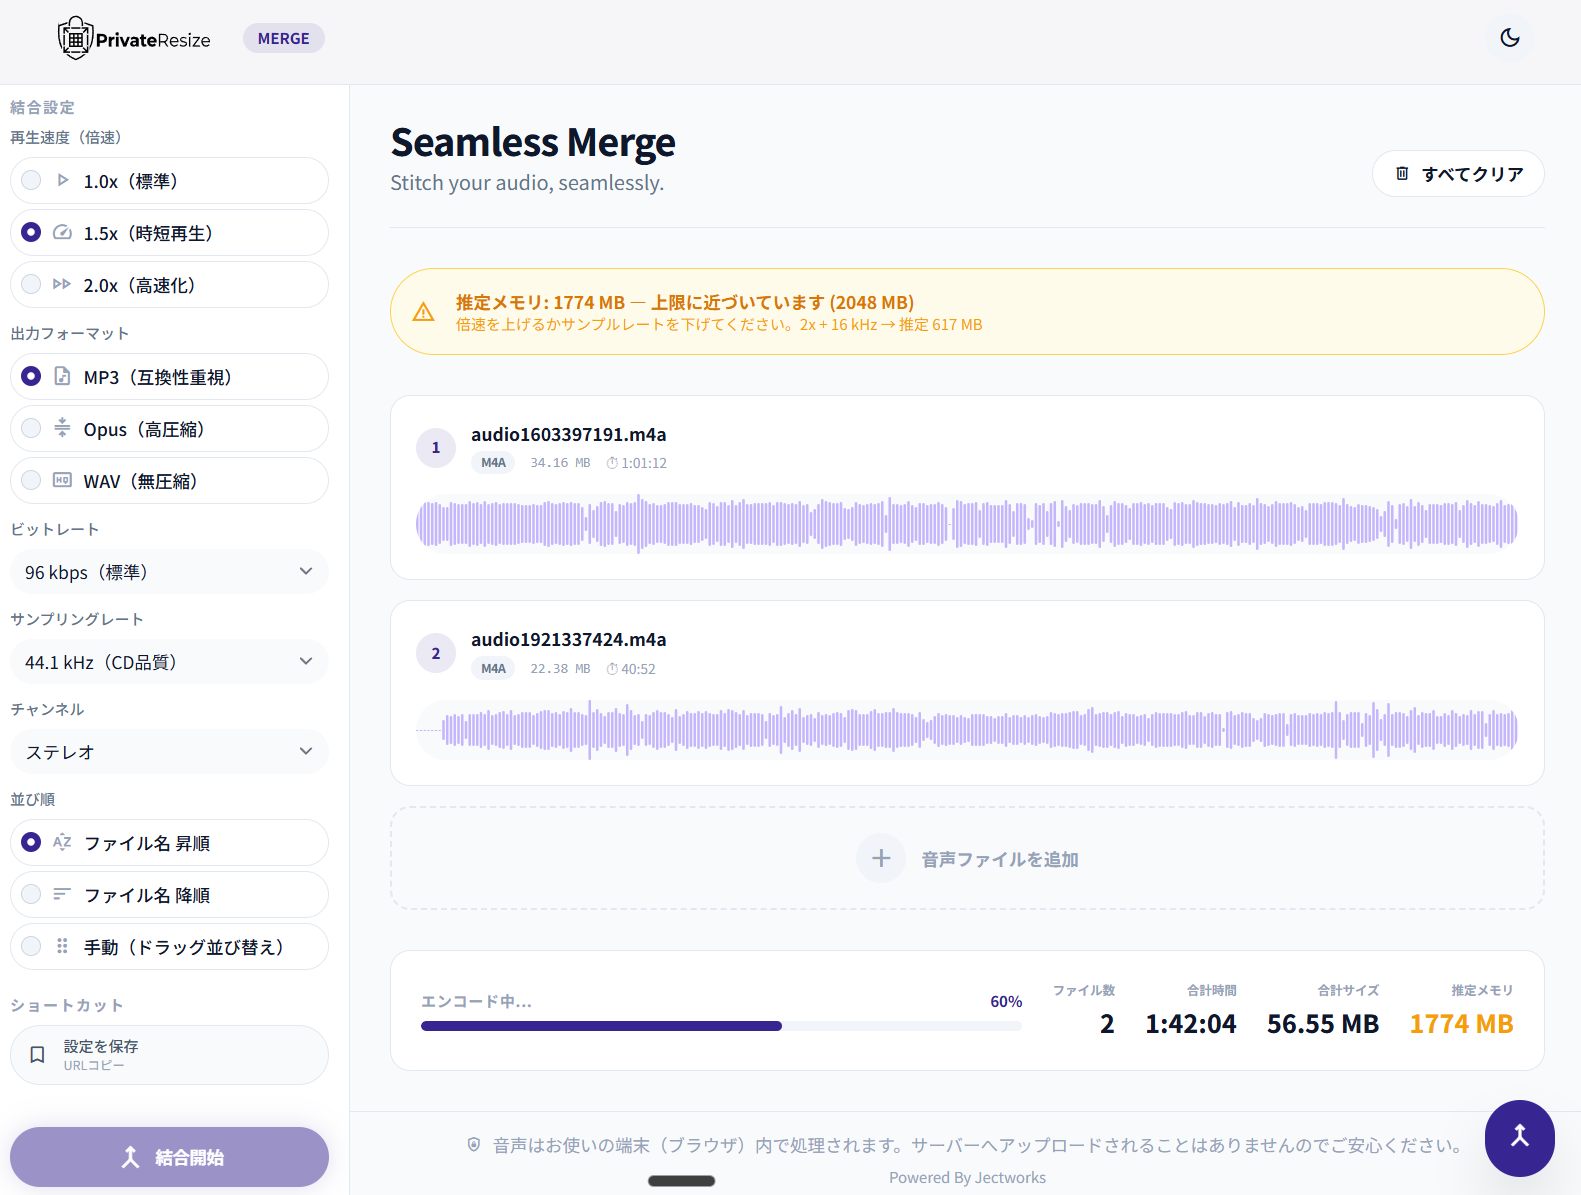
Task: Click the clock icon next to 40:52
Action: tap(612, 669)
